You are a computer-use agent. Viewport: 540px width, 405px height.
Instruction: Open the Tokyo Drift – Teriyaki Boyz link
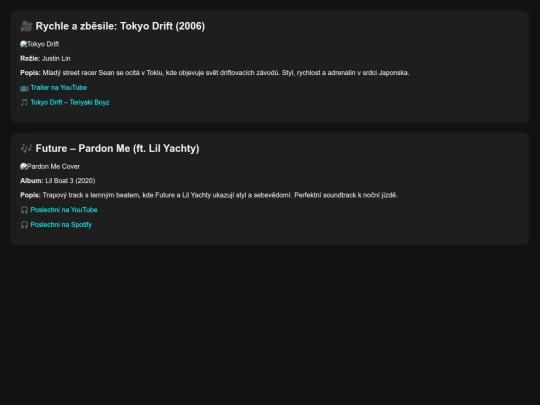(x=70, y=102)
